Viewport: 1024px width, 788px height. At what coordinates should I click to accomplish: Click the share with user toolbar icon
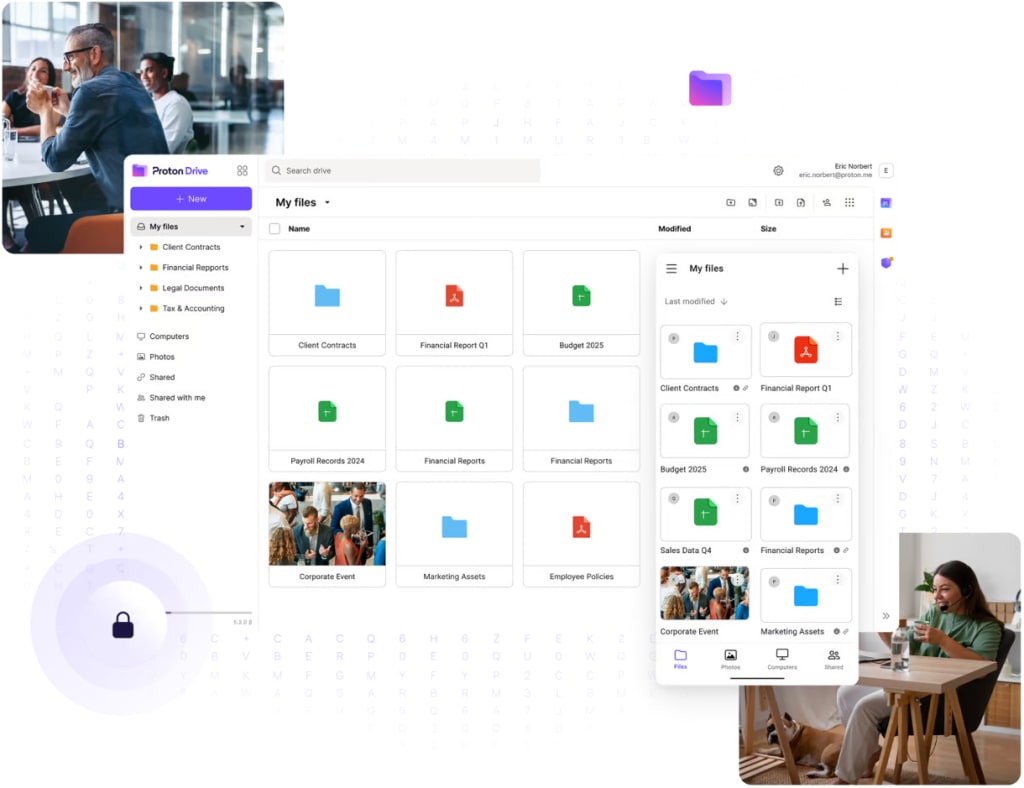827,202
